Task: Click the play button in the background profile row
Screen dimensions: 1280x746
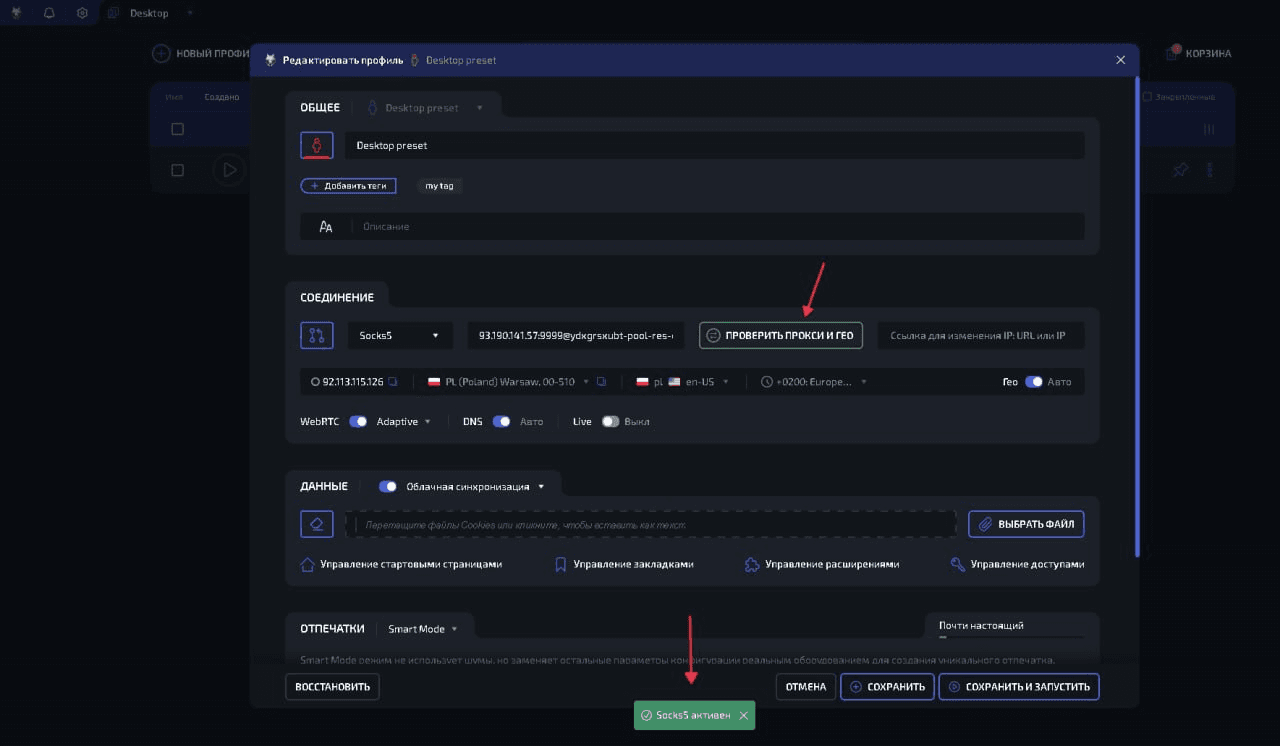Action: (x=229, y=170)
